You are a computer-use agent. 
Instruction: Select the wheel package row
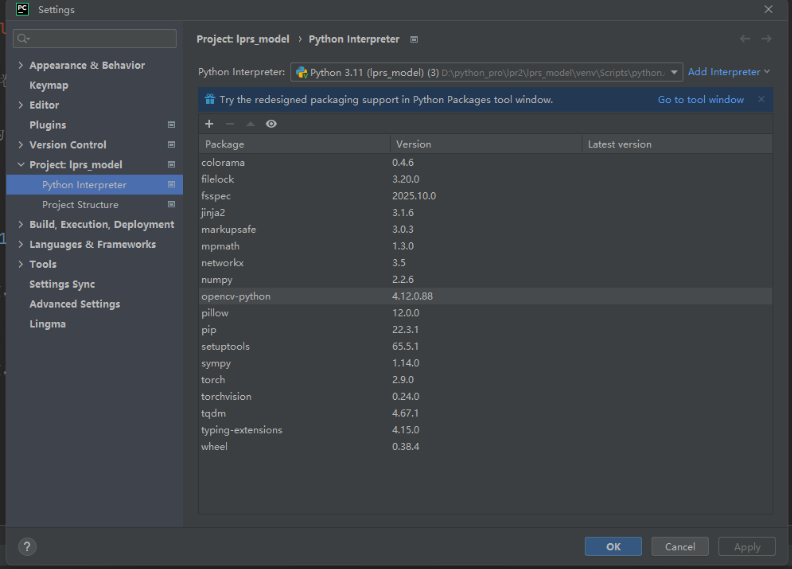point(485,446)
